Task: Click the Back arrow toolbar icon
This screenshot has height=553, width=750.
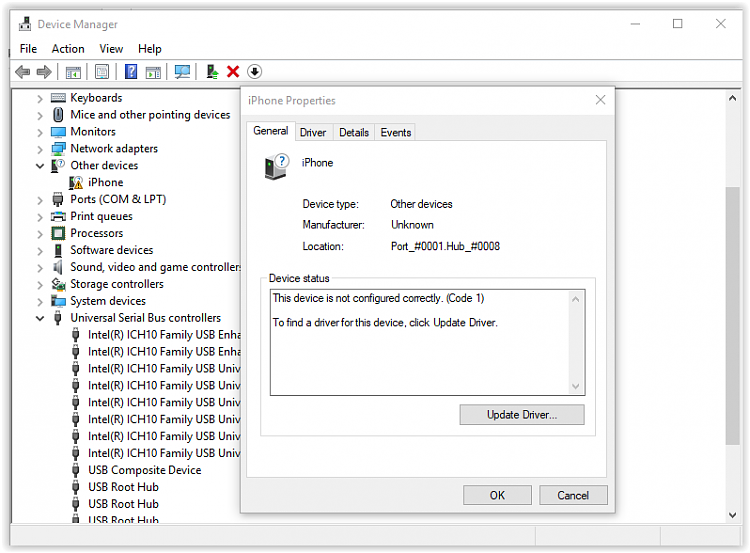Action: [22, 72]
